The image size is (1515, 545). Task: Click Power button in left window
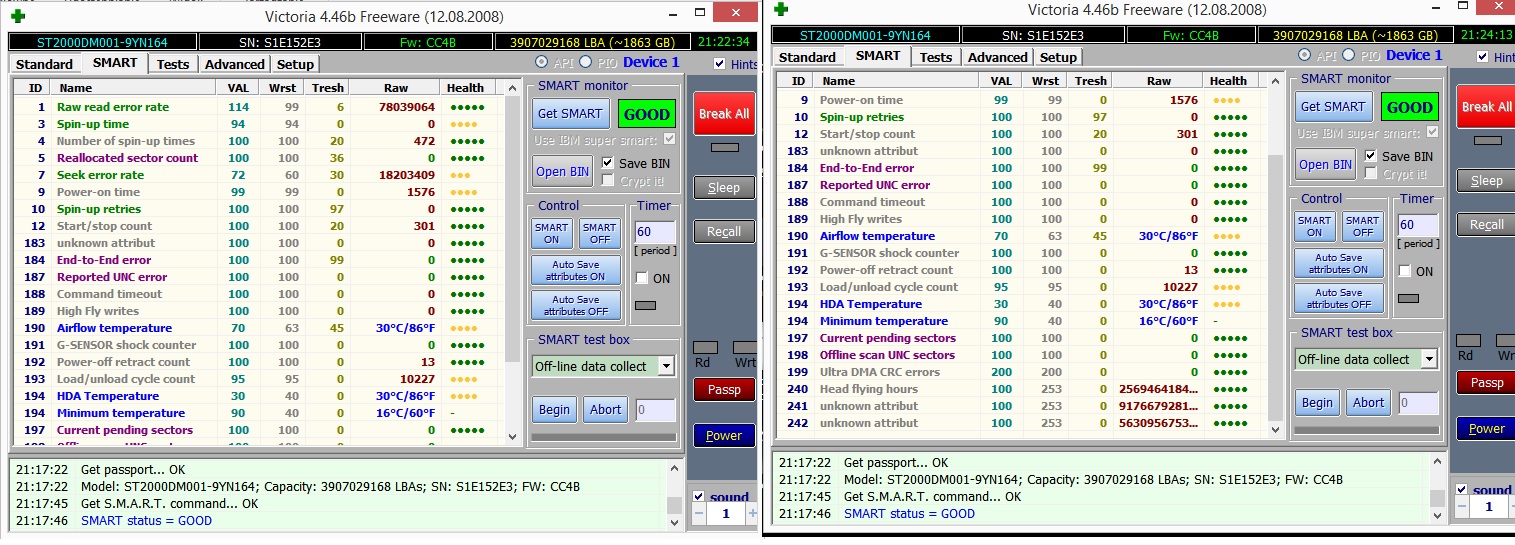[x=724, y=435]
